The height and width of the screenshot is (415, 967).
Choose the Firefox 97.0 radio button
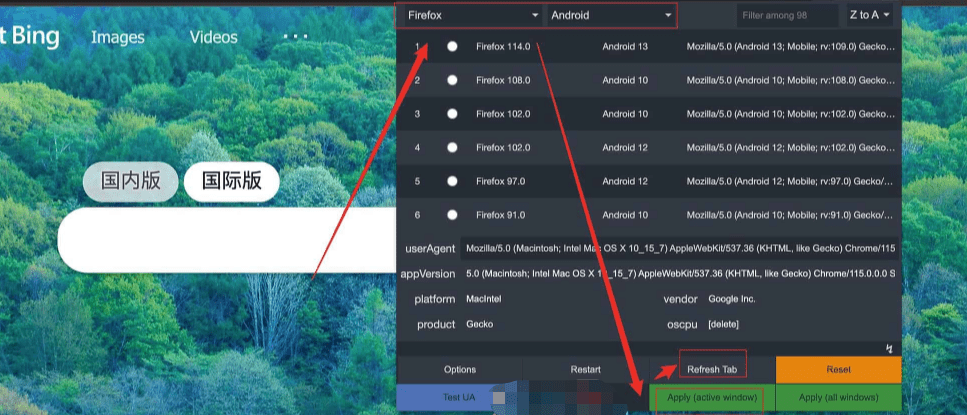coord(452,181)
